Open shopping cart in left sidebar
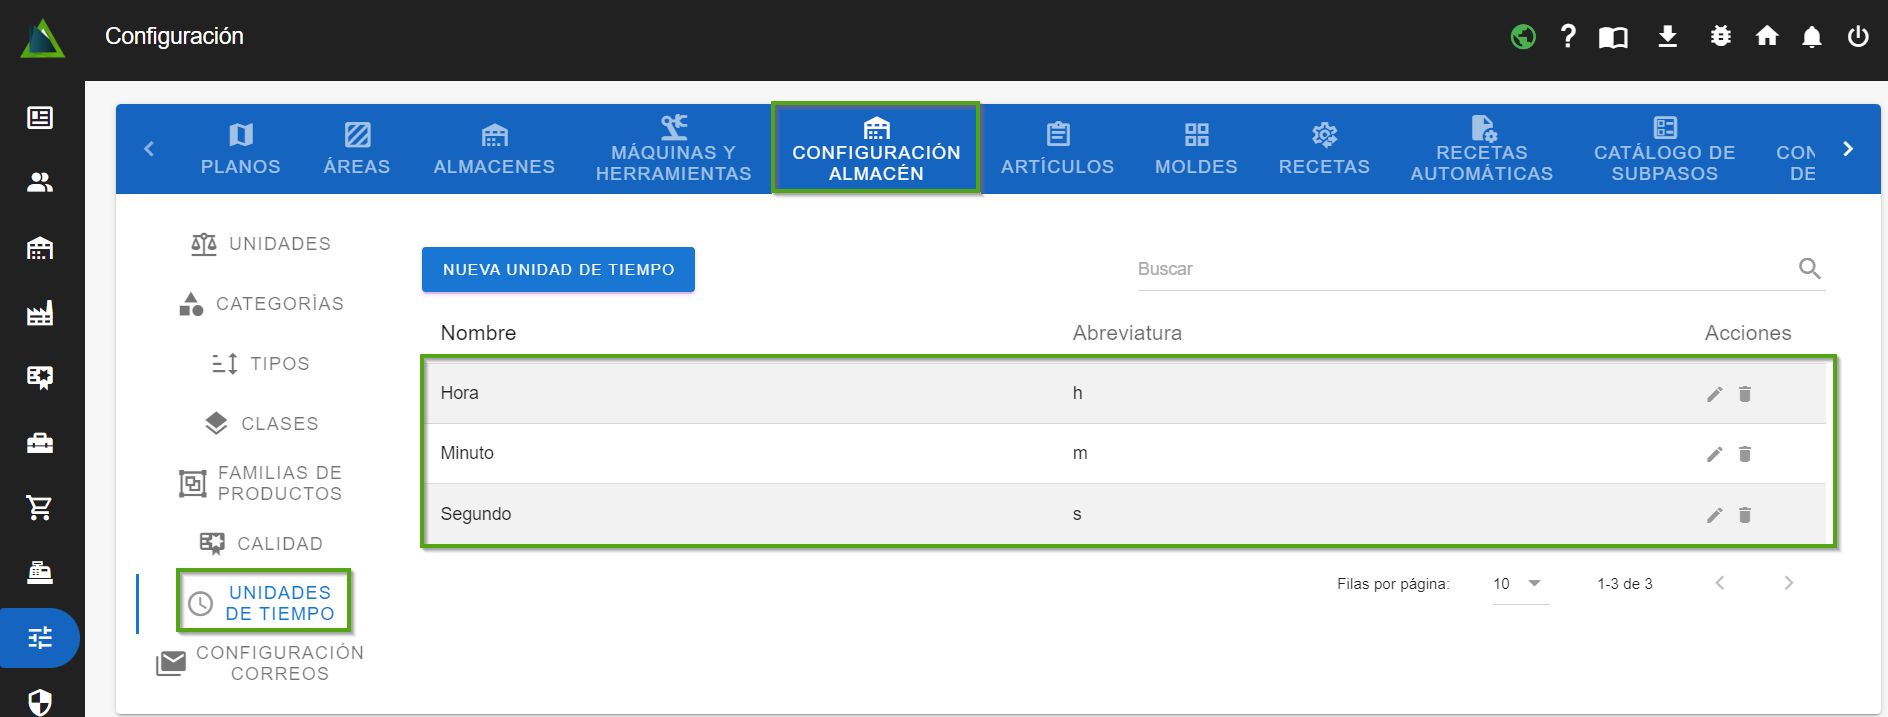 point(40,508)
